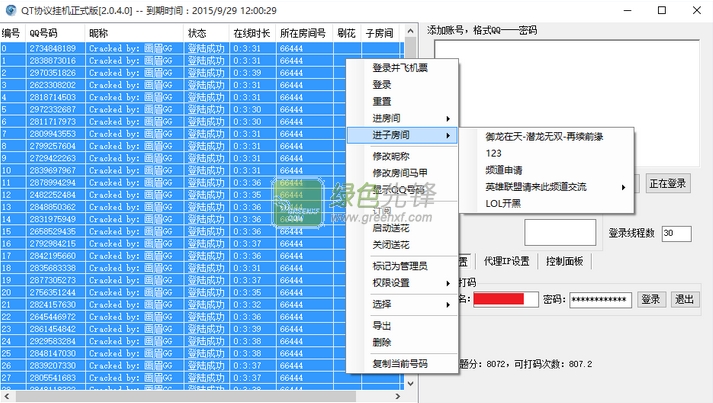Click the horizontal scrollbar thumb

(x=184, y=396)
